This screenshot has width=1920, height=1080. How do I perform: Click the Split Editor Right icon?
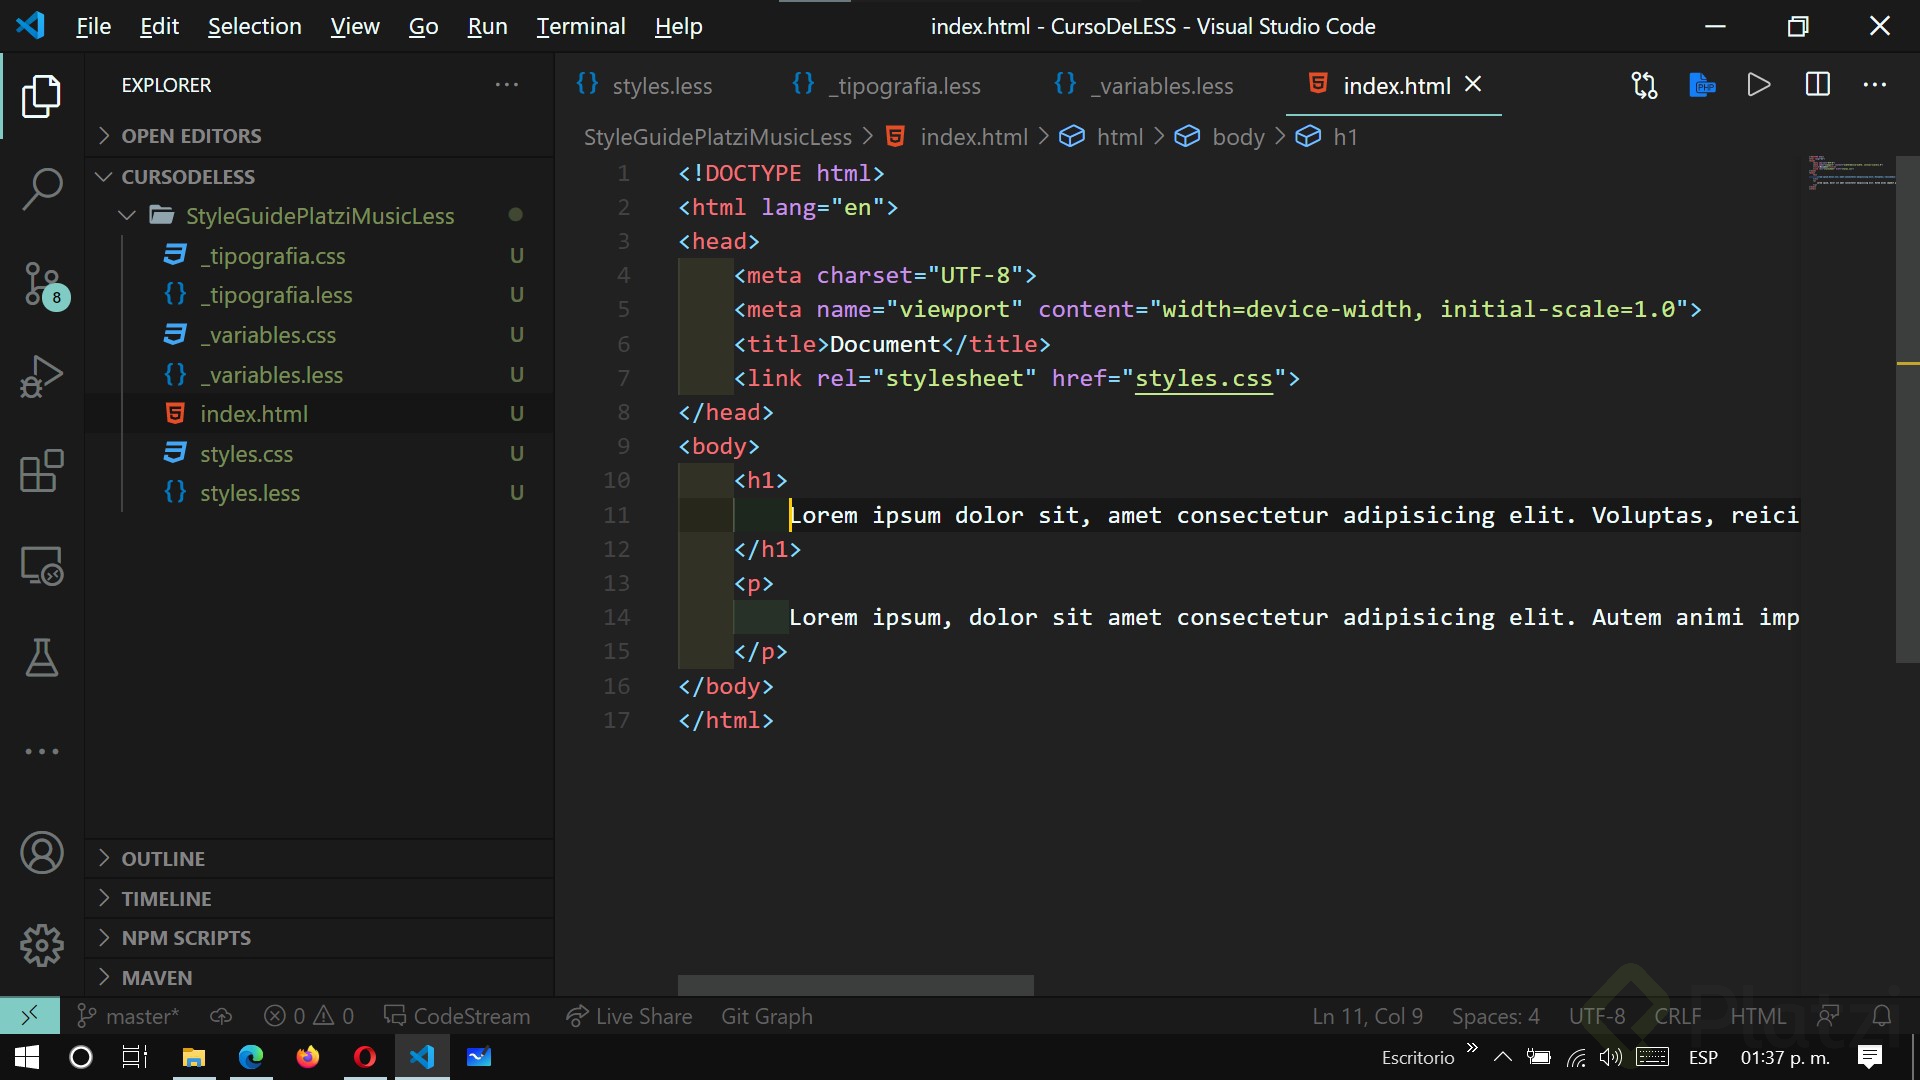pyautogui.click(x=1817, y=85)
